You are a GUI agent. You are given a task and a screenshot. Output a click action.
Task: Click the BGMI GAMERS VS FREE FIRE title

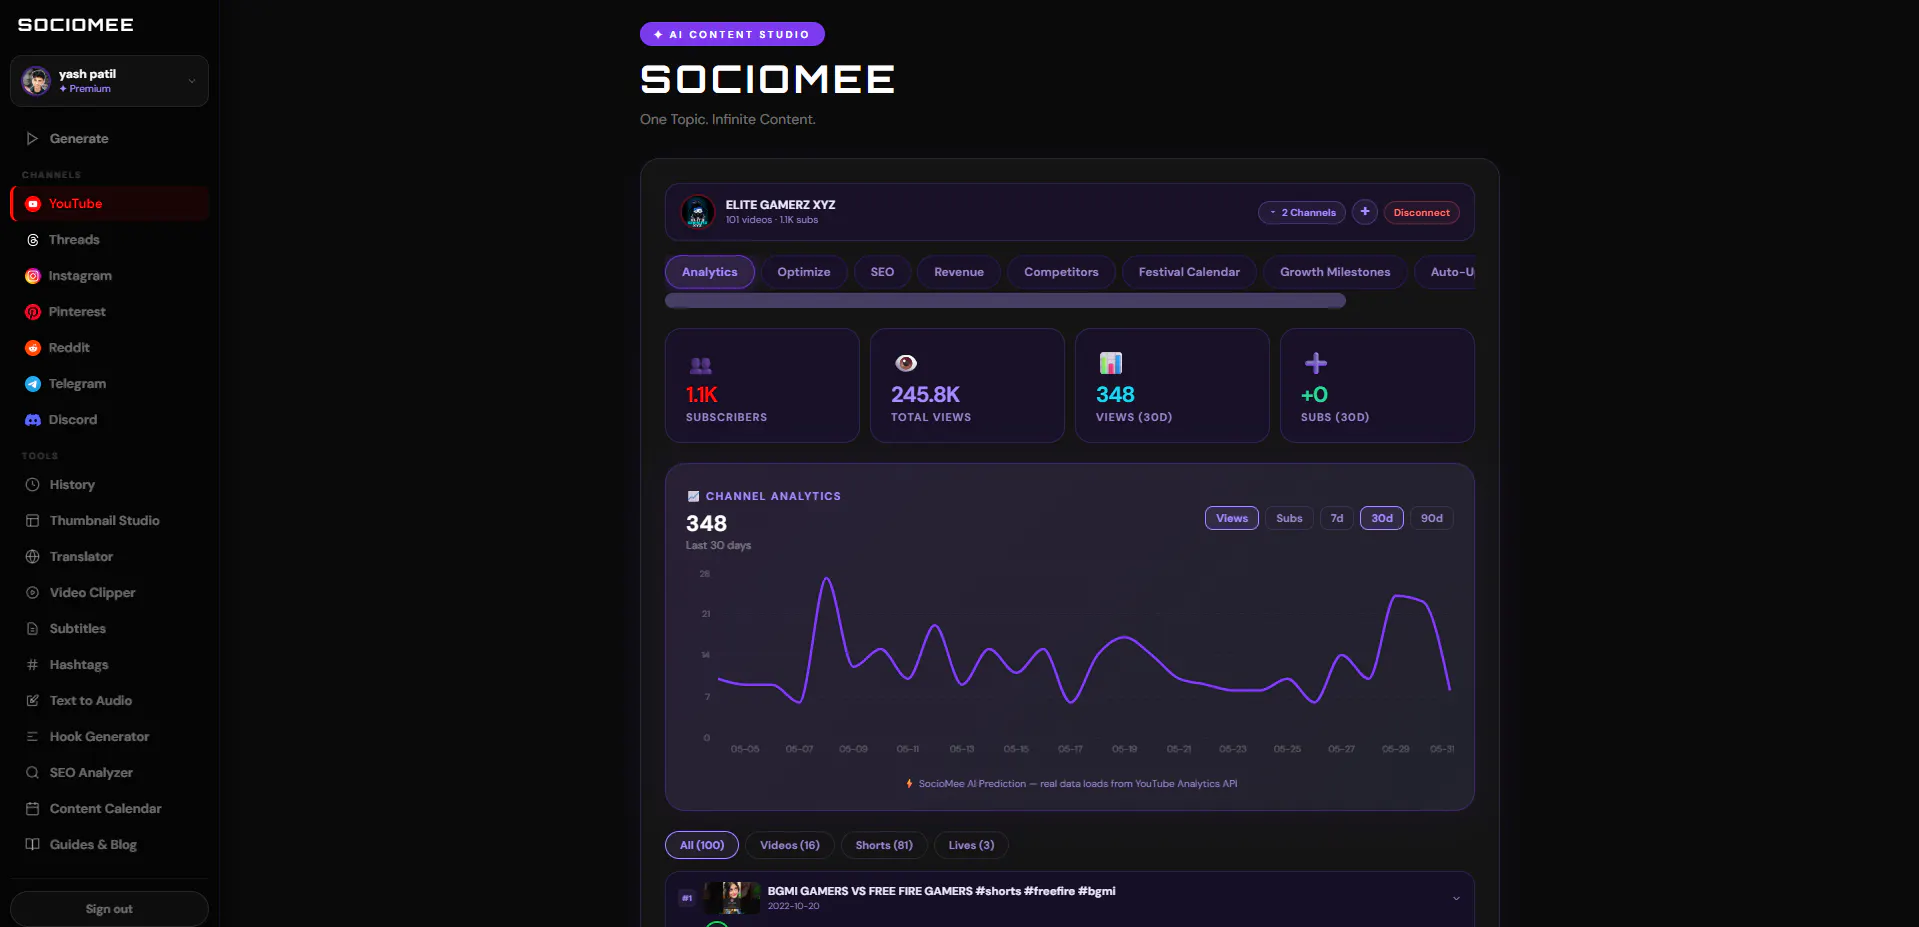pos(941,891)
